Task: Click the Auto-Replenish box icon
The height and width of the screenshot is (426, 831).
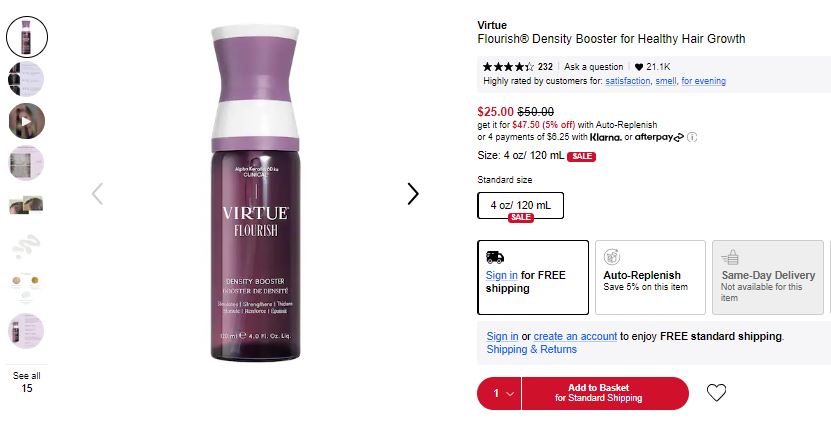Action: [612, 257]
